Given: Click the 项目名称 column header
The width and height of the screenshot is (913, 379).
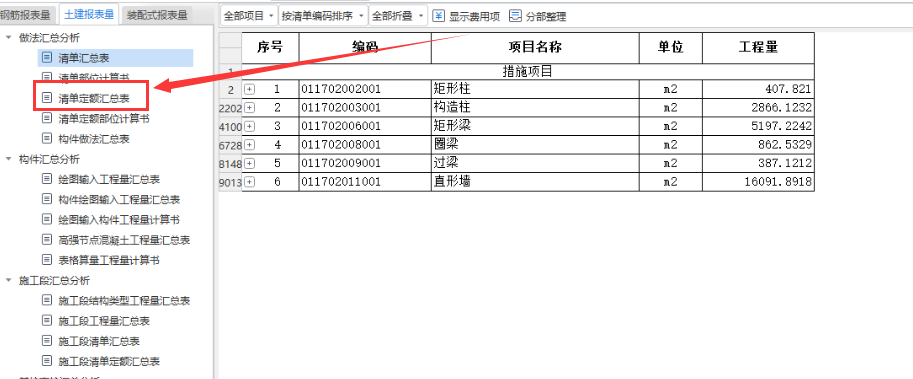Looking at the screenshot, I should point(535,48).
